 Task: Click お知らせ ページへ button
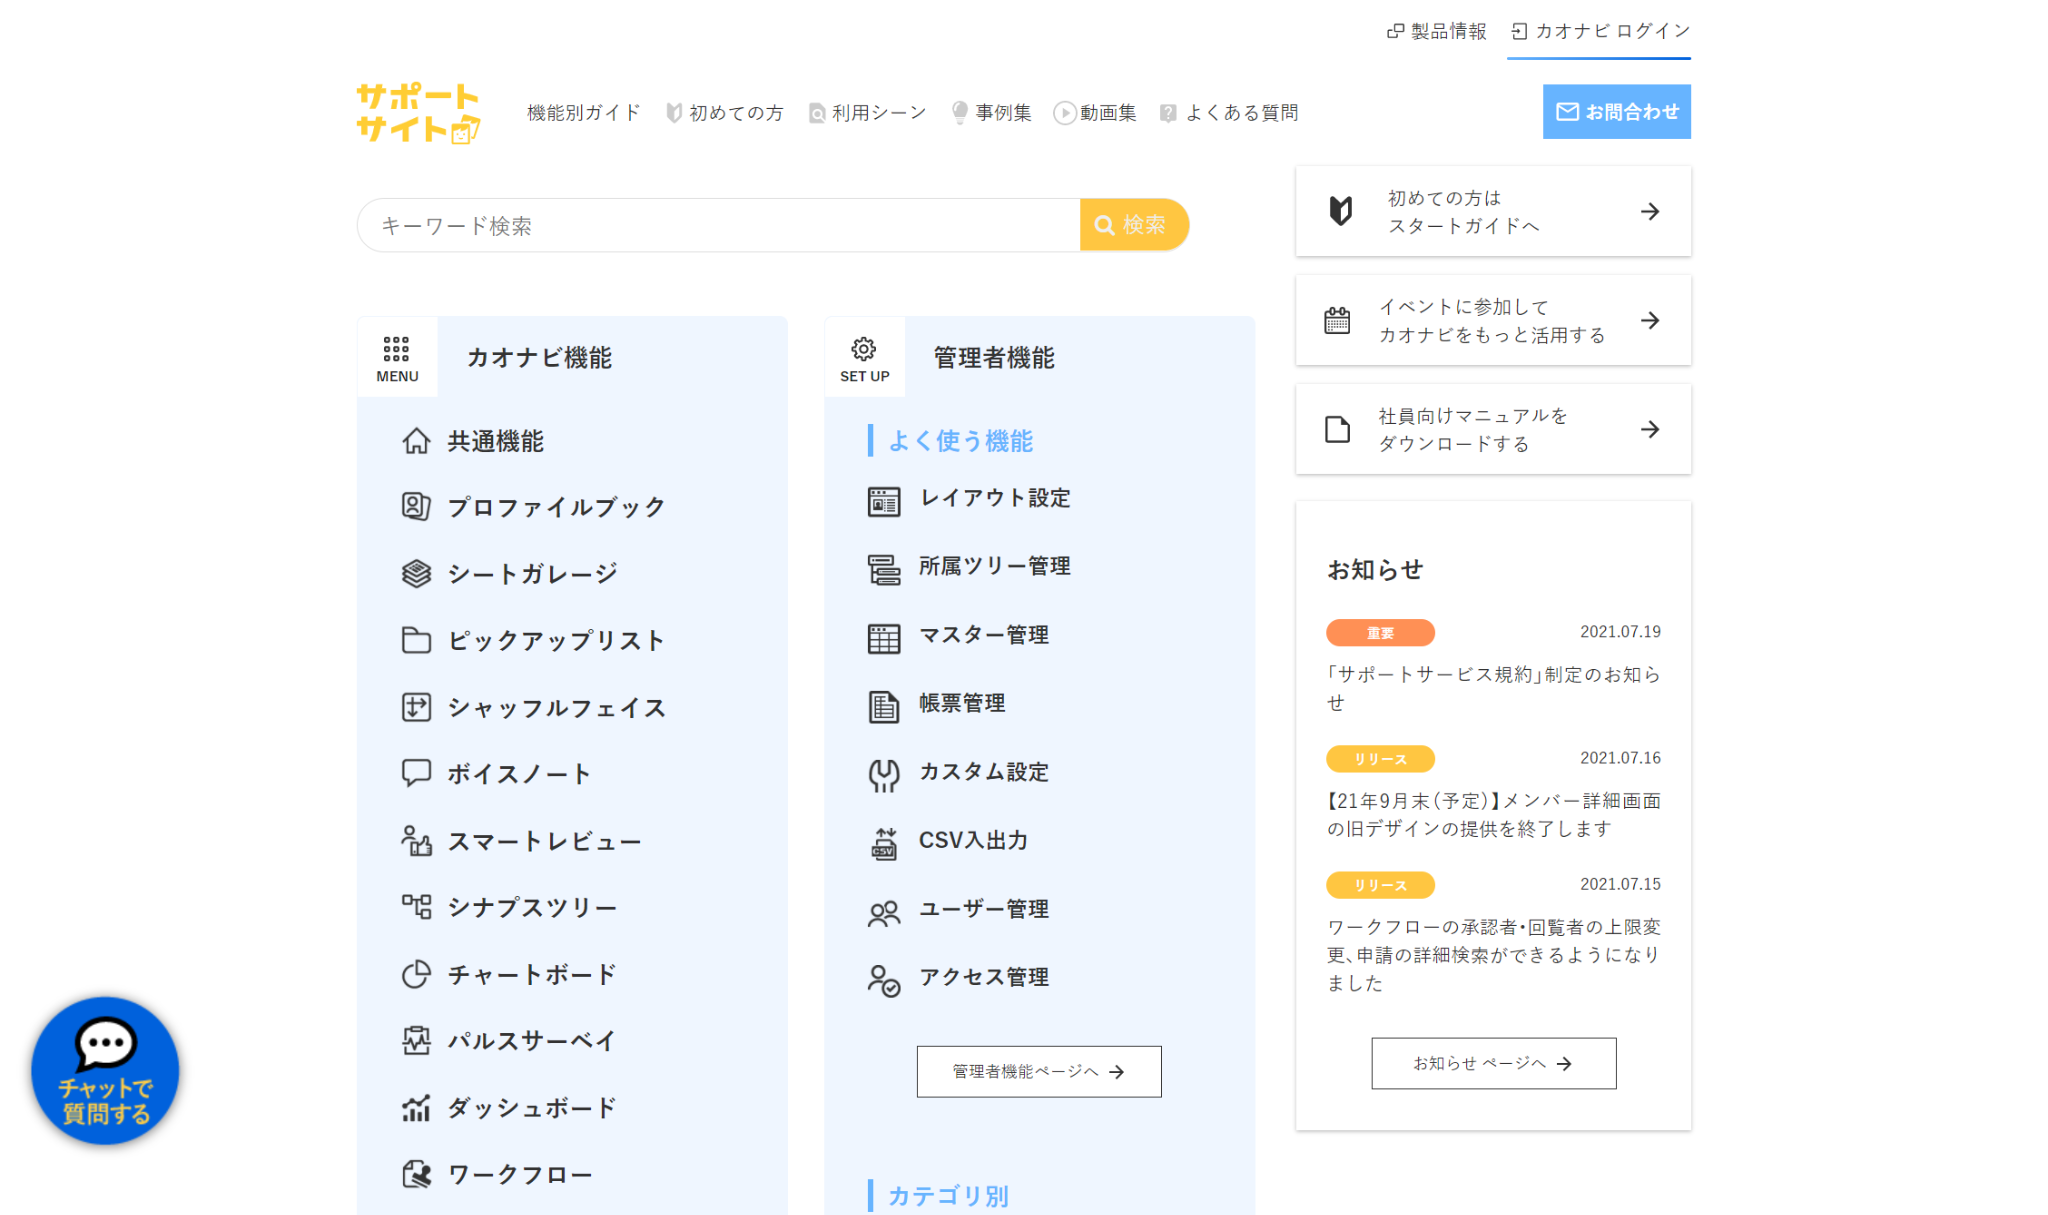[x=1493, y=1063]
